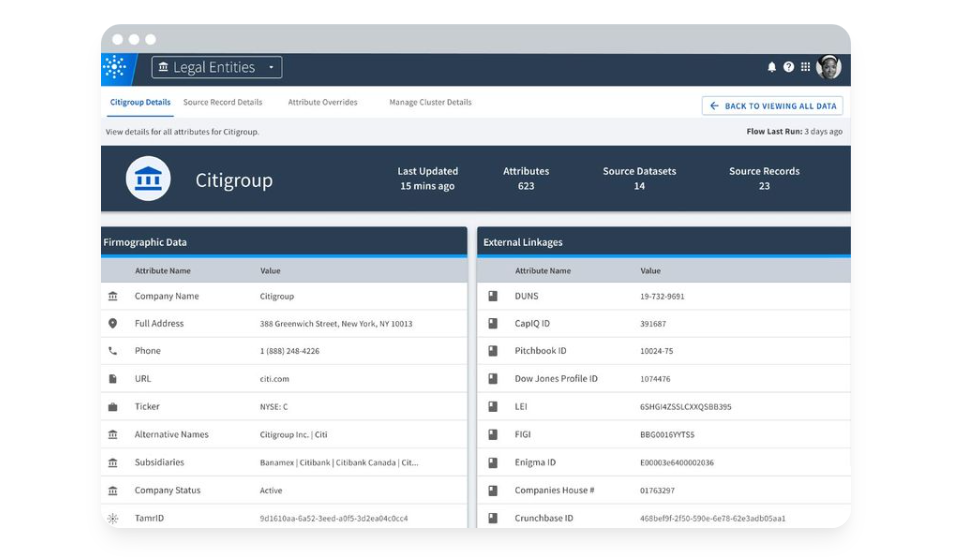Click the Enigma ID book icon

(493, 463)
